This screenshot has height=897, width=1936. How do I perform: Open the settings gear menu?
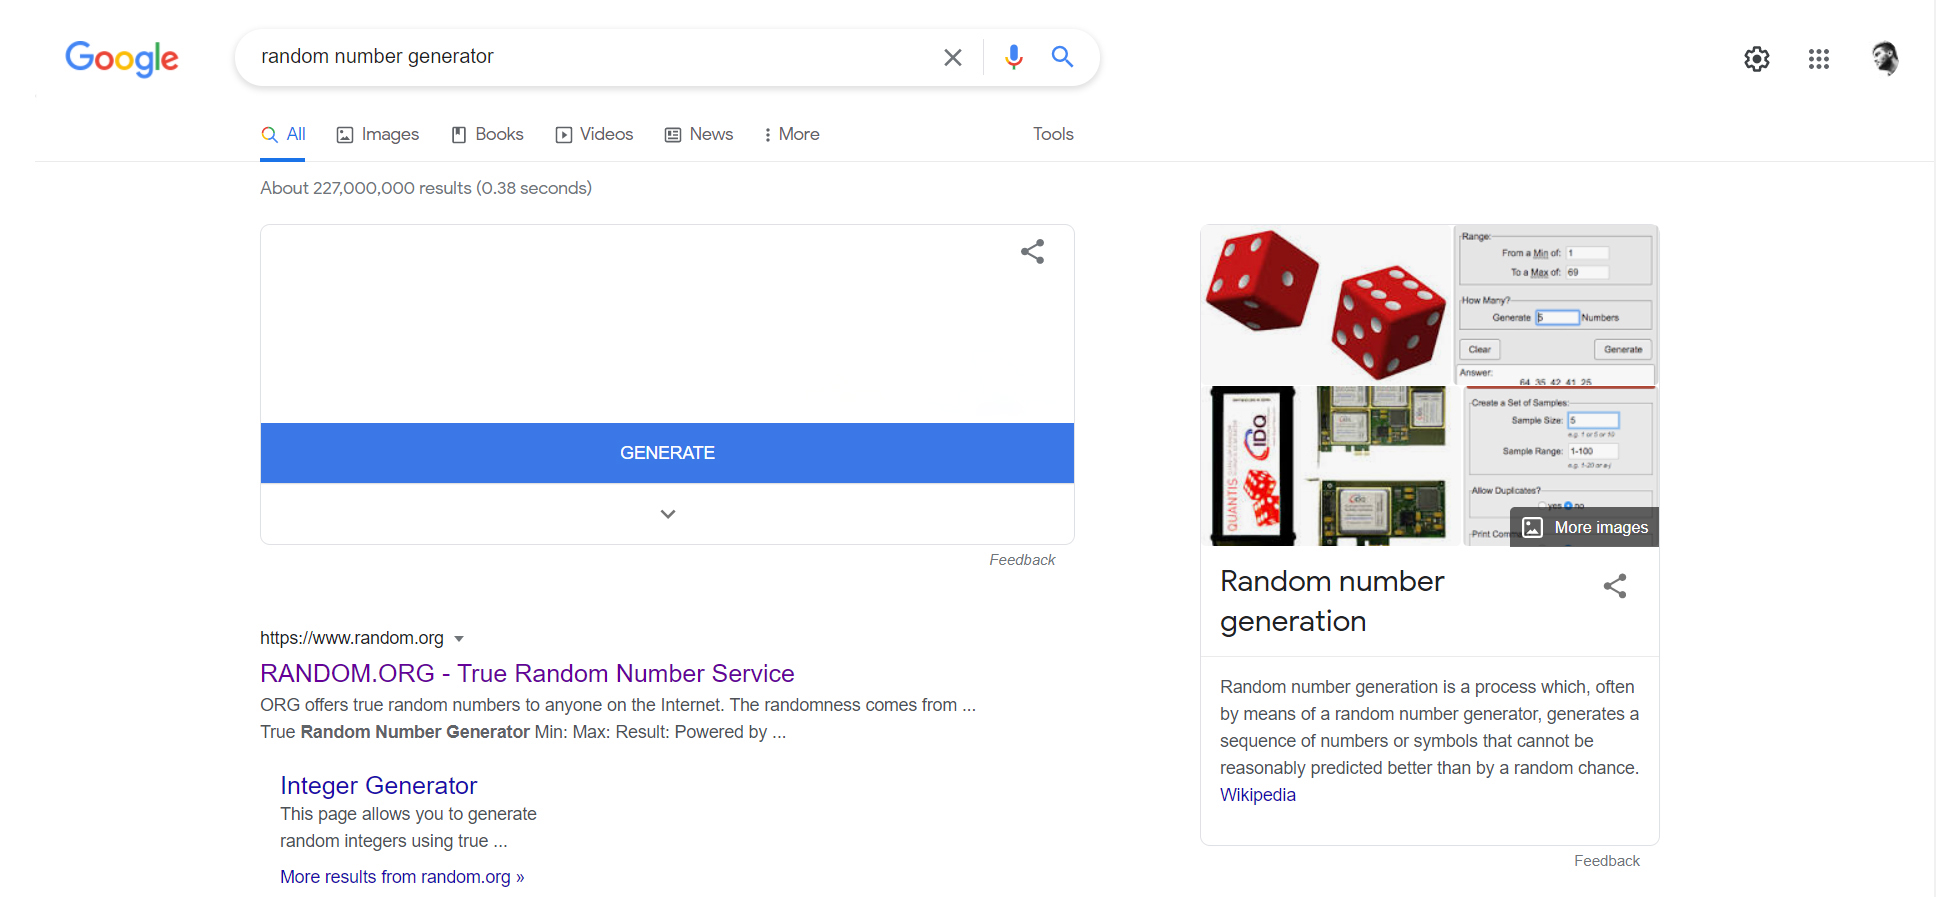1756,59
